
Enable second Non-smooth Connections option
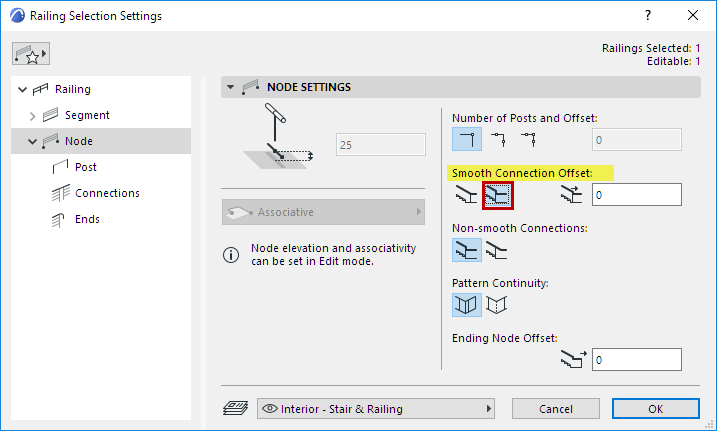pyautogui.click(x=496, y=250)
